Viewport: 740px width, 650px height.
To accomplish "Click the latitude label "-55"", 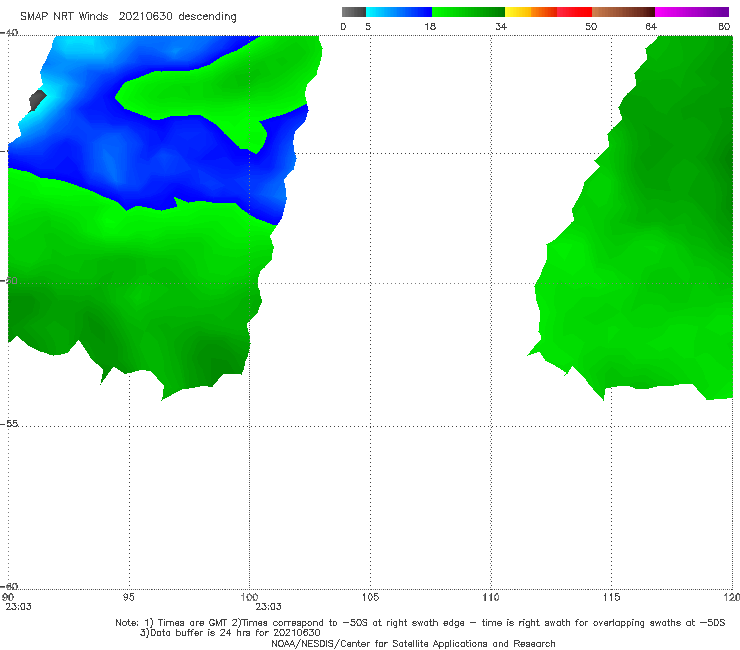I will click(x=9, y=423).
